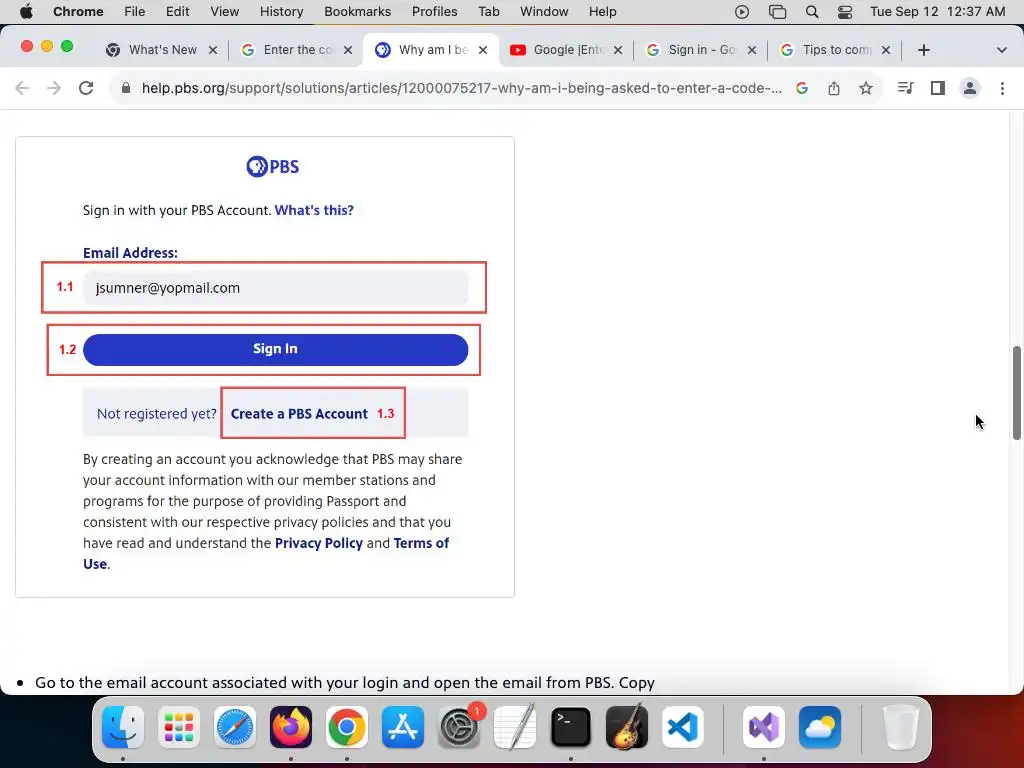Open the media controls toolbar icon
The width and height of the screenshot is (1024, 768).
click(x=905, y=88)
